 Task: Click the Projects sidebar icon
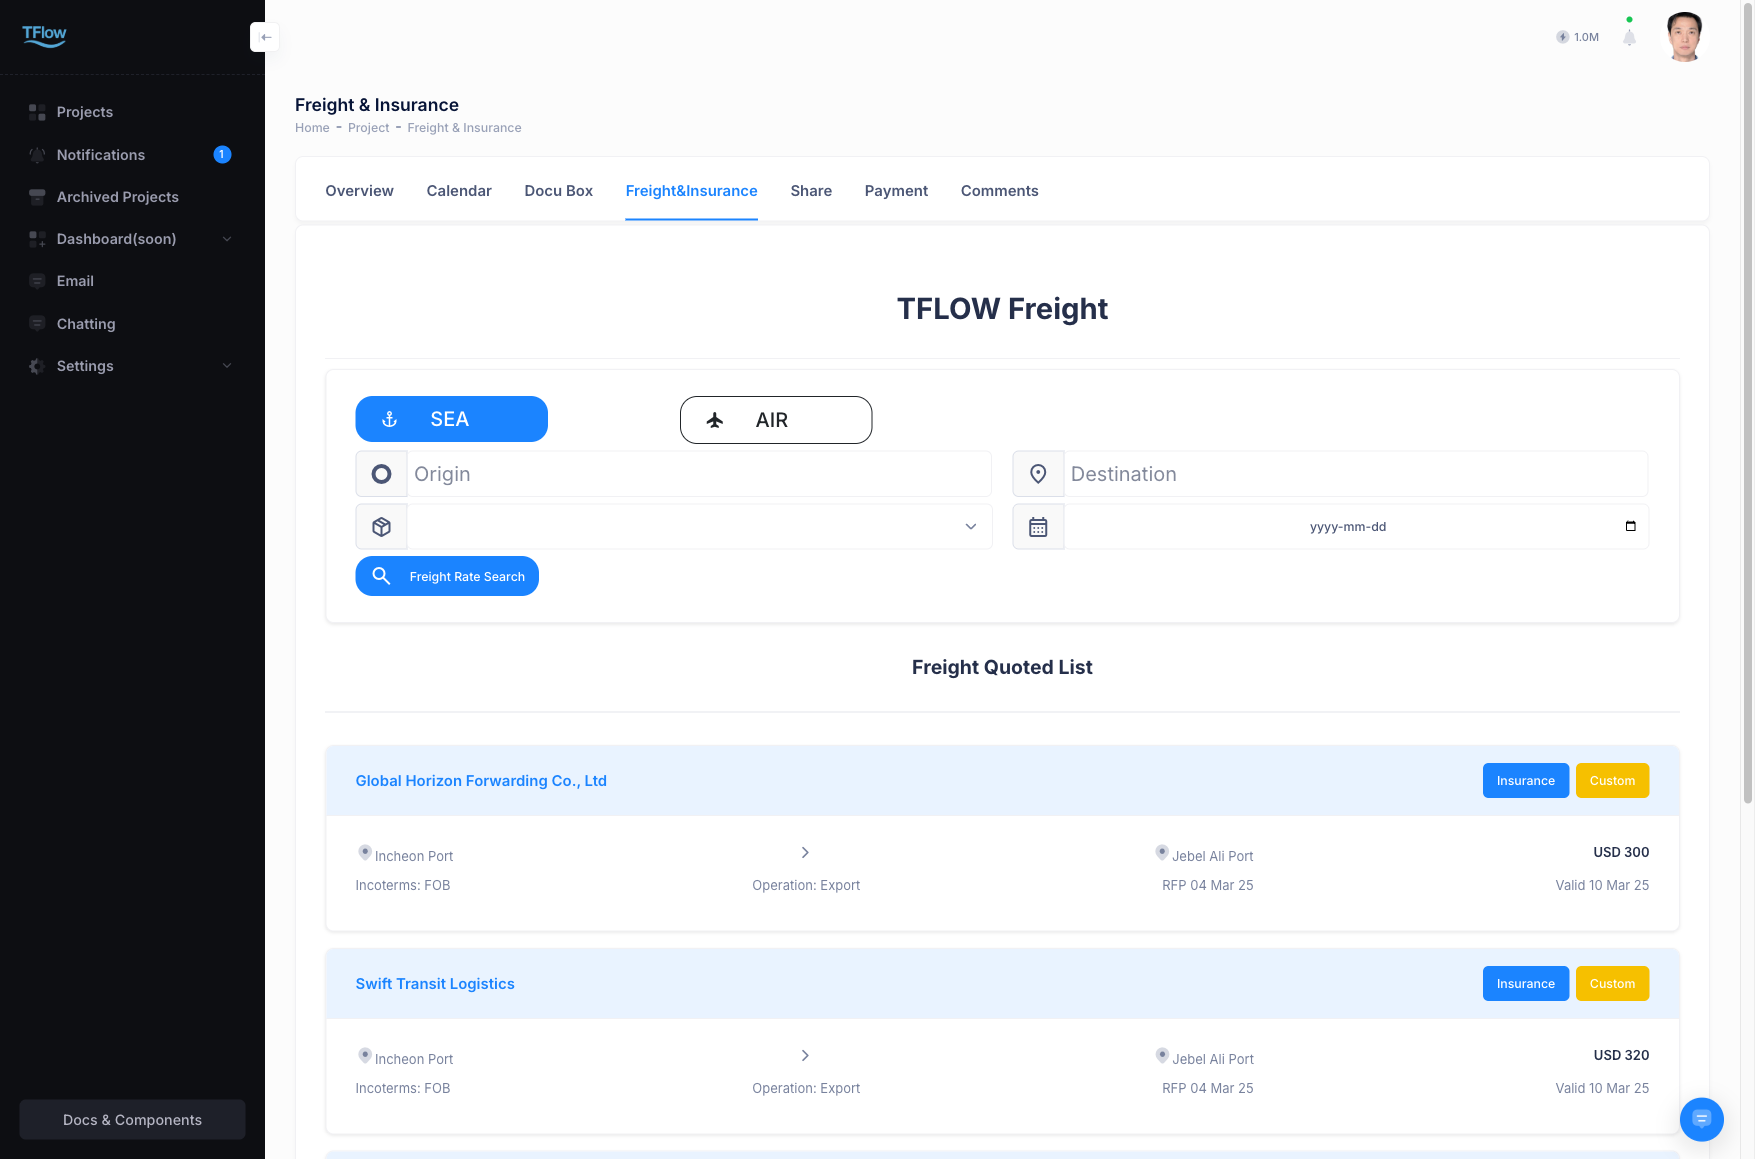coord(37,112)
